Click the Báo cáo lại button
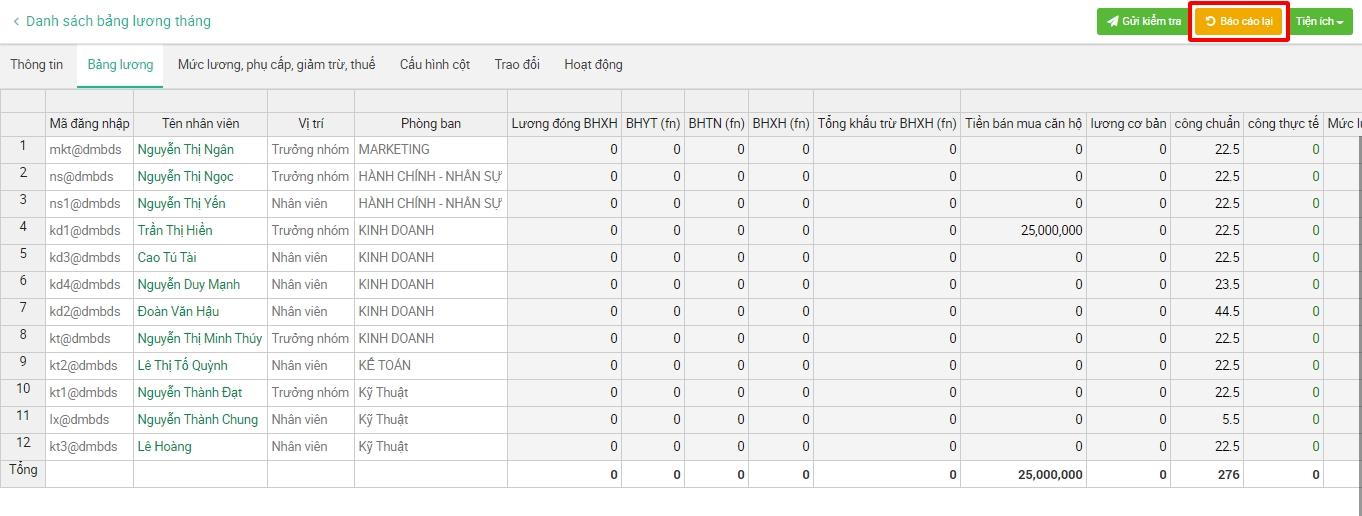Viewport: 1362px width, 516px height. coord(1238,21)
